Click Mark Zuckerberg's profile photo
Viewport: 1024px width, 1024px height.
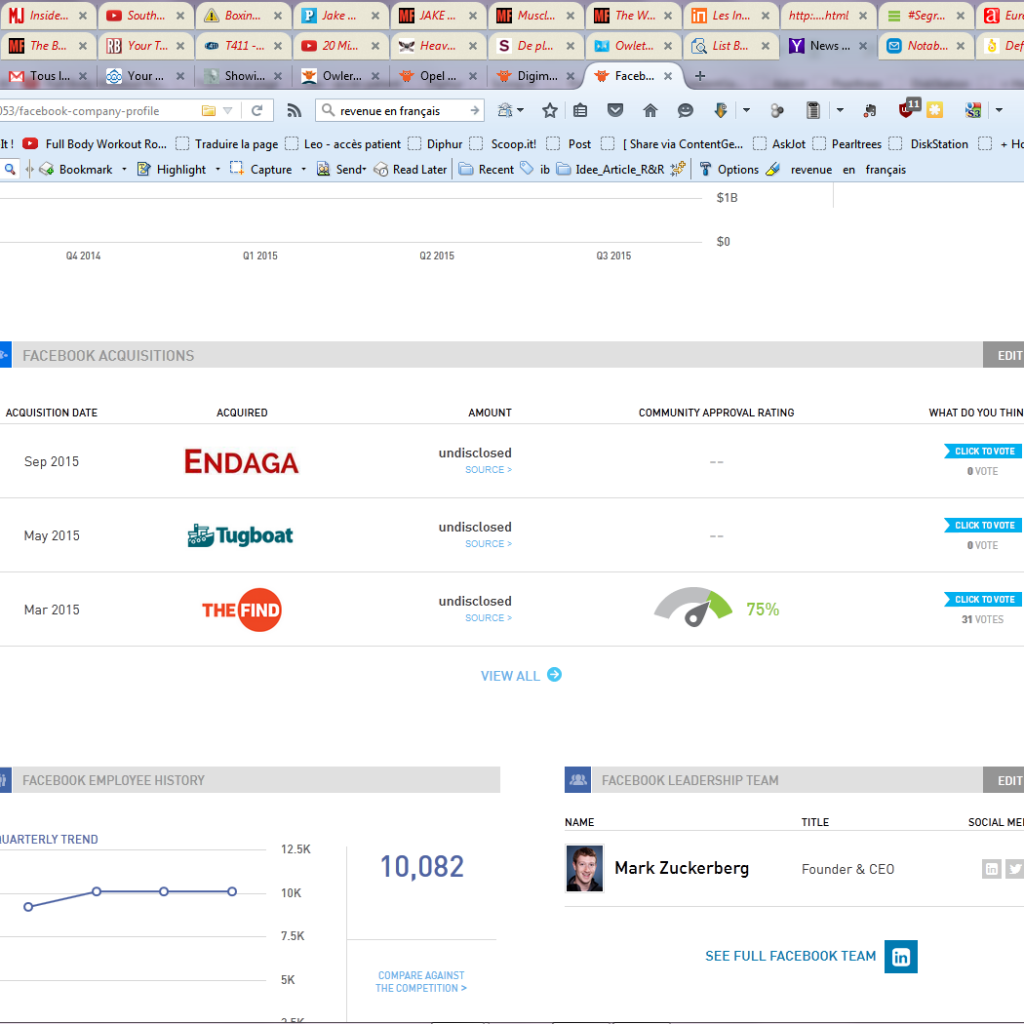[x=584, y=869]
